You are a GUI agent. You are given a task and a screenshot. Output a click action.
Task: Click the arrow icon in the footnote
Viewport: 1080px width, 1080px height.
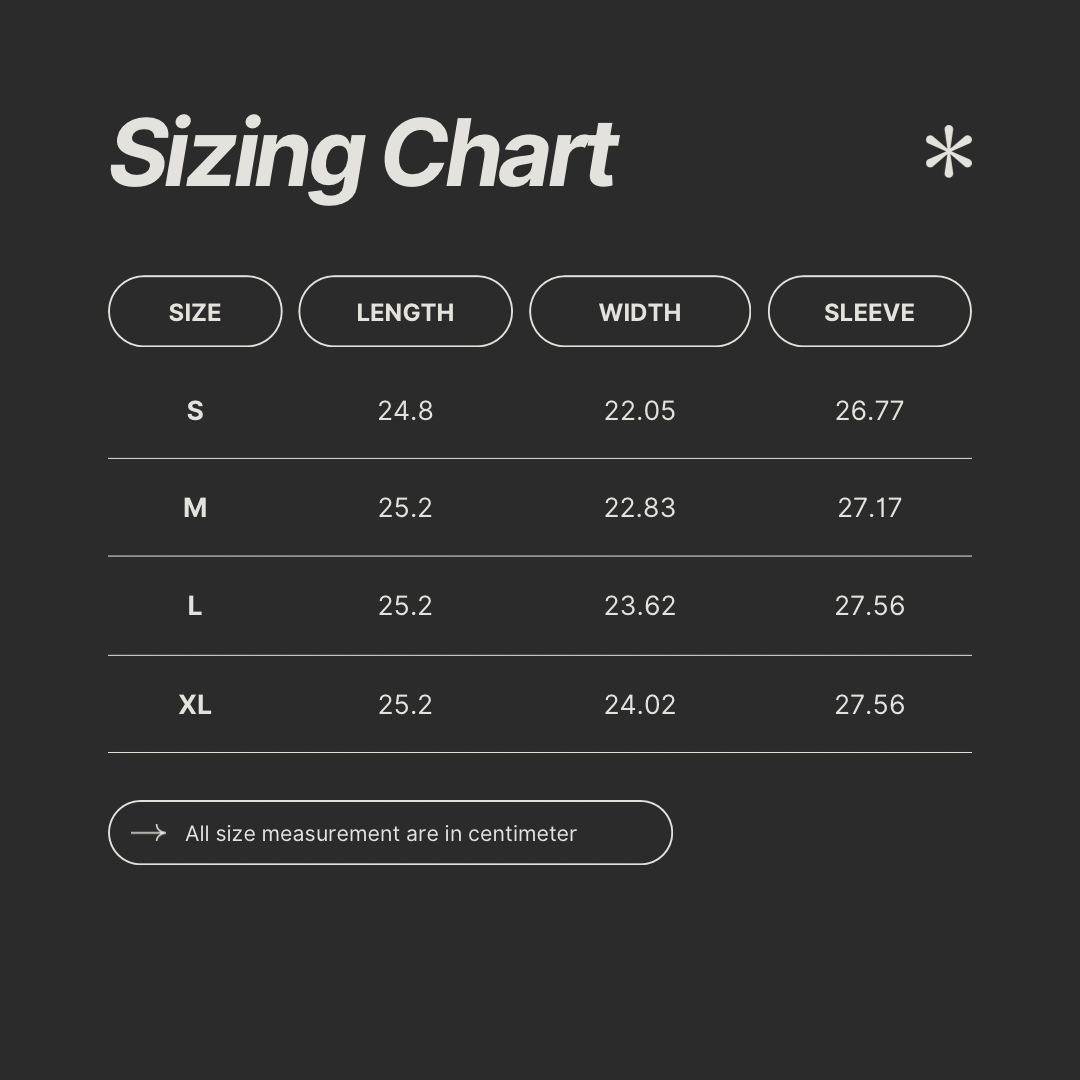(148, 833)
